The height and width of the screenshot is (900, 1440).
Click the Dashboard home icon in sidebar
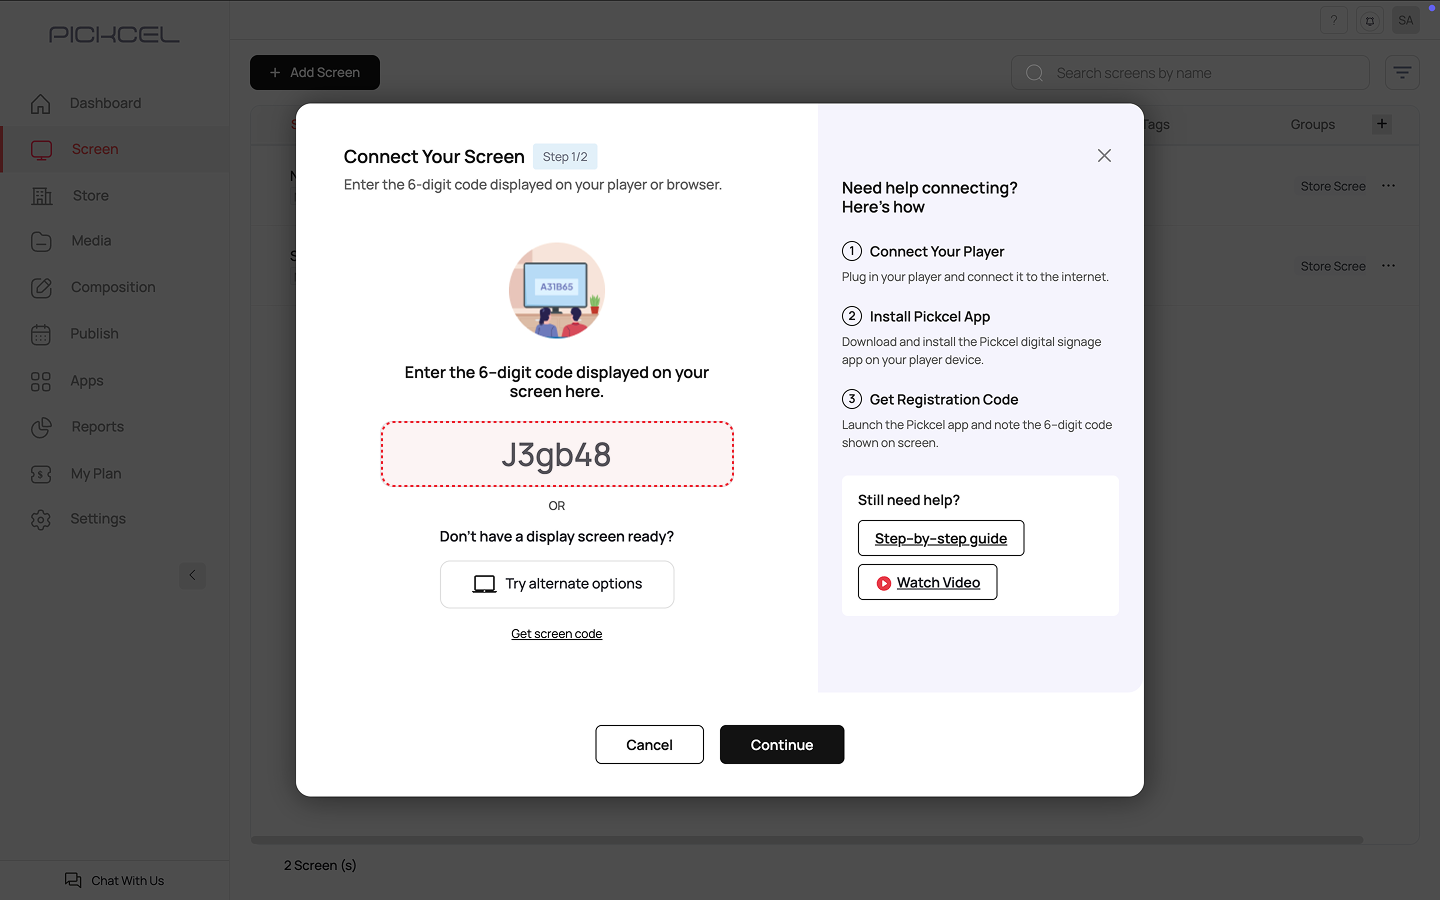[x=41, y=104]
